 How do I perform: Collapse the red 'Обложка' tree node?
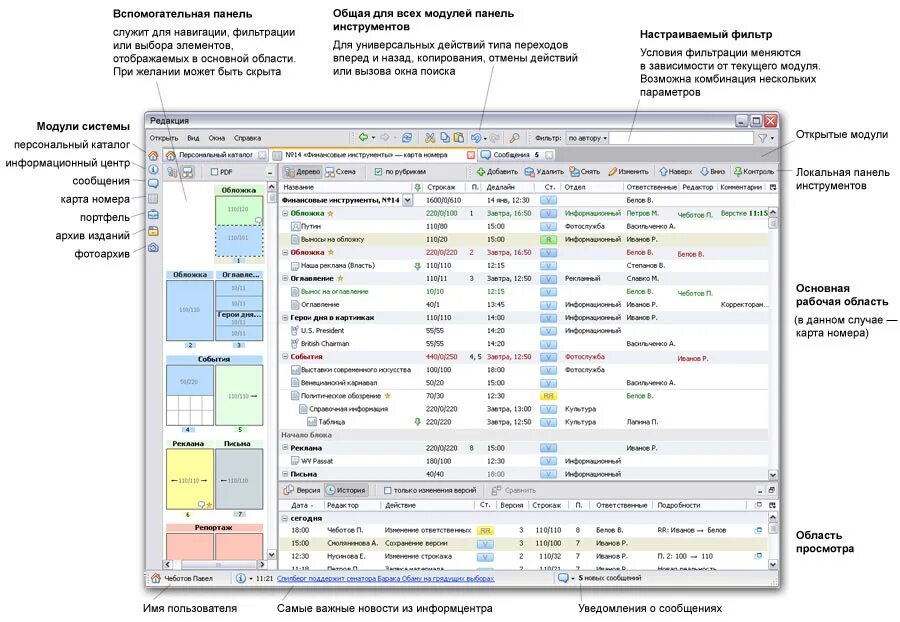(285, 252)
